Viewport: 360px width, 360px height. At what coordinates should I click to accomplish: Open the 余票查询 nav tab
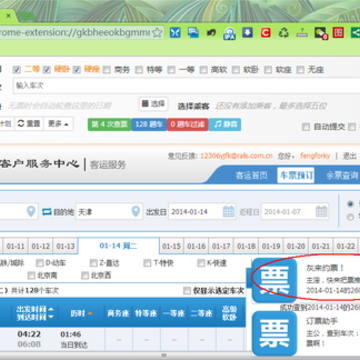(342, 176)
